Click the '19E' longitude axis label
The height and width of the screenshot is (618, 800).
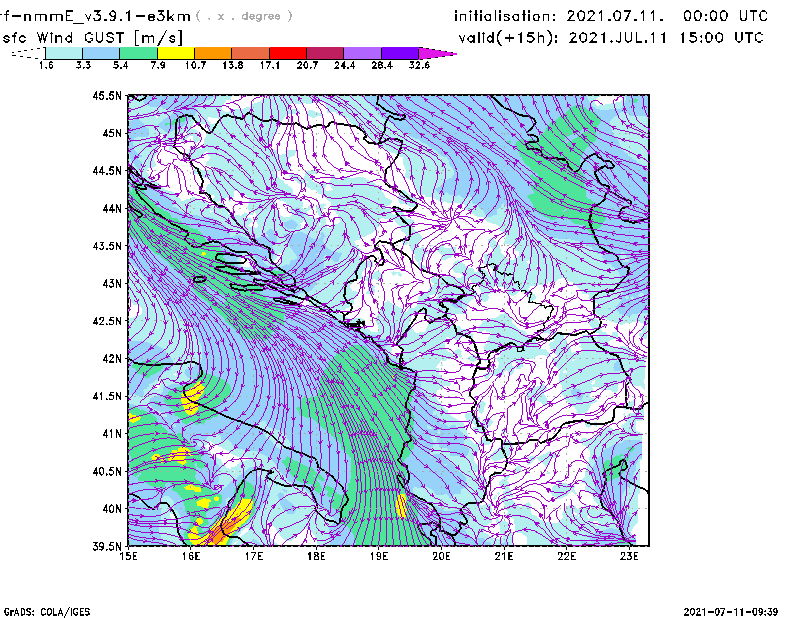[379, 556]
